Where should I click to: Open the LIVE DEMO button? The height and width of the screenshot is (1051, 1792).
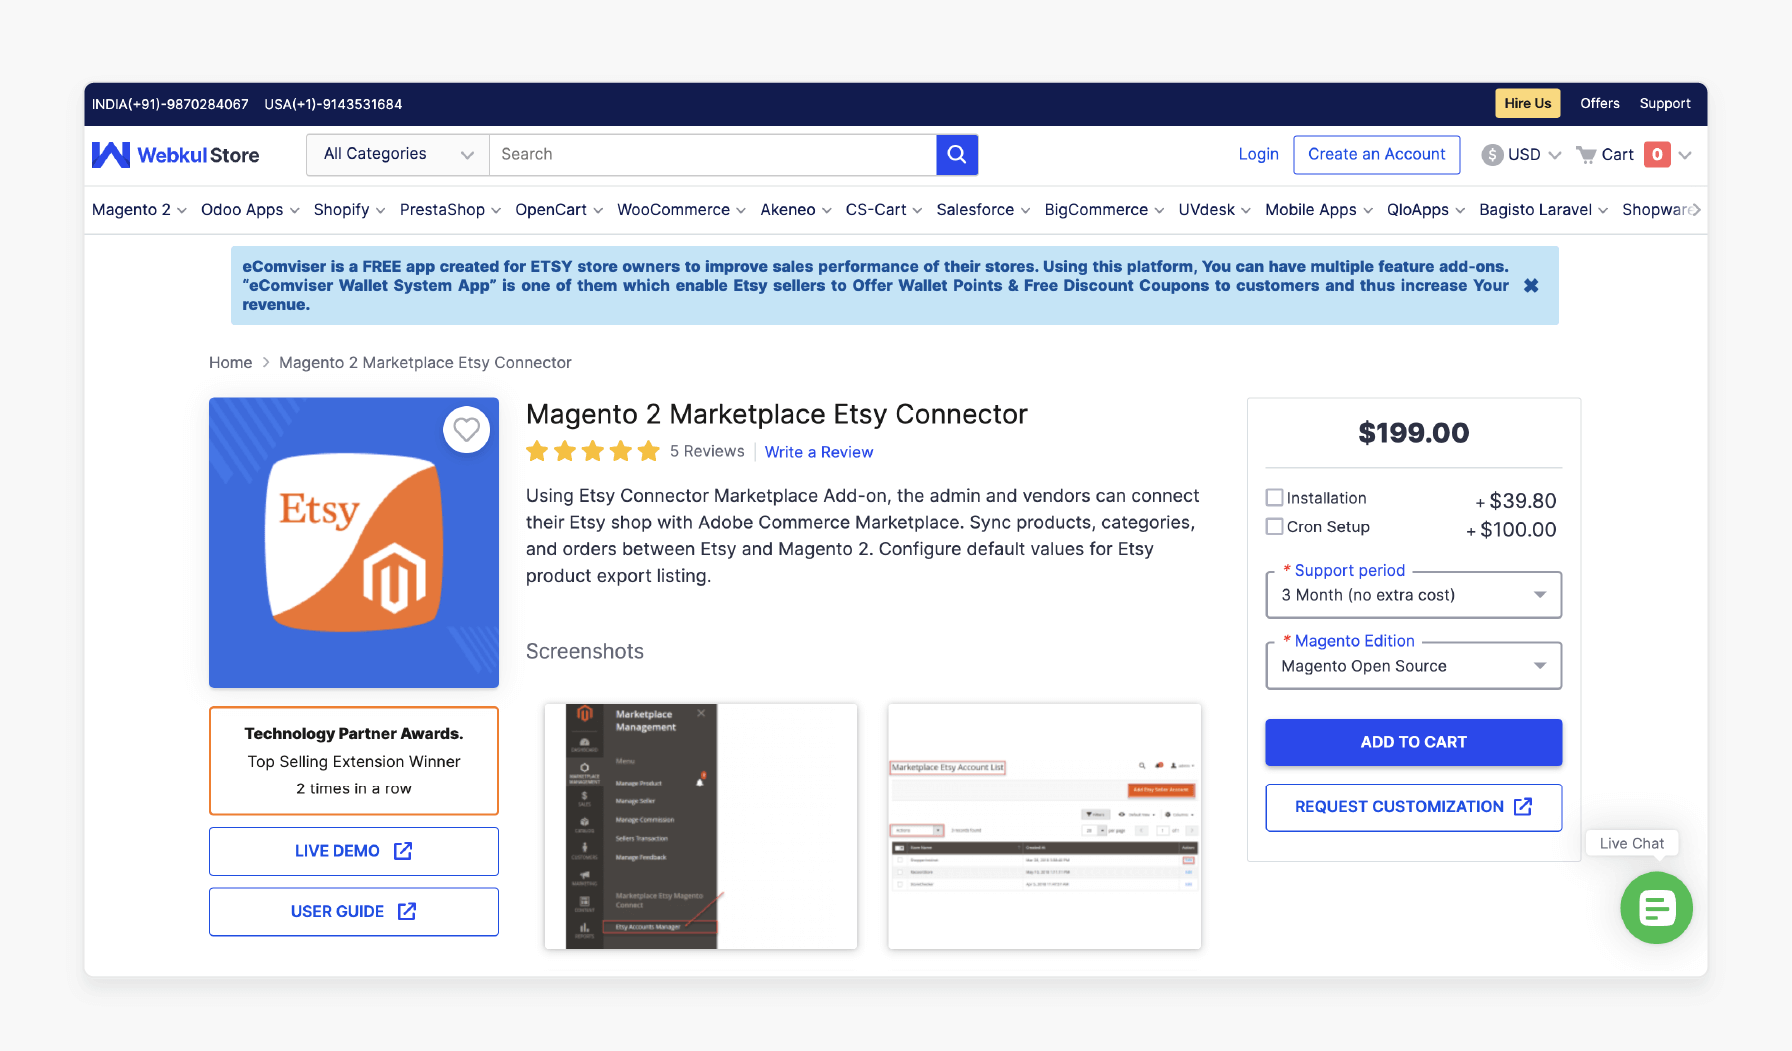click(x=353, y=851)
